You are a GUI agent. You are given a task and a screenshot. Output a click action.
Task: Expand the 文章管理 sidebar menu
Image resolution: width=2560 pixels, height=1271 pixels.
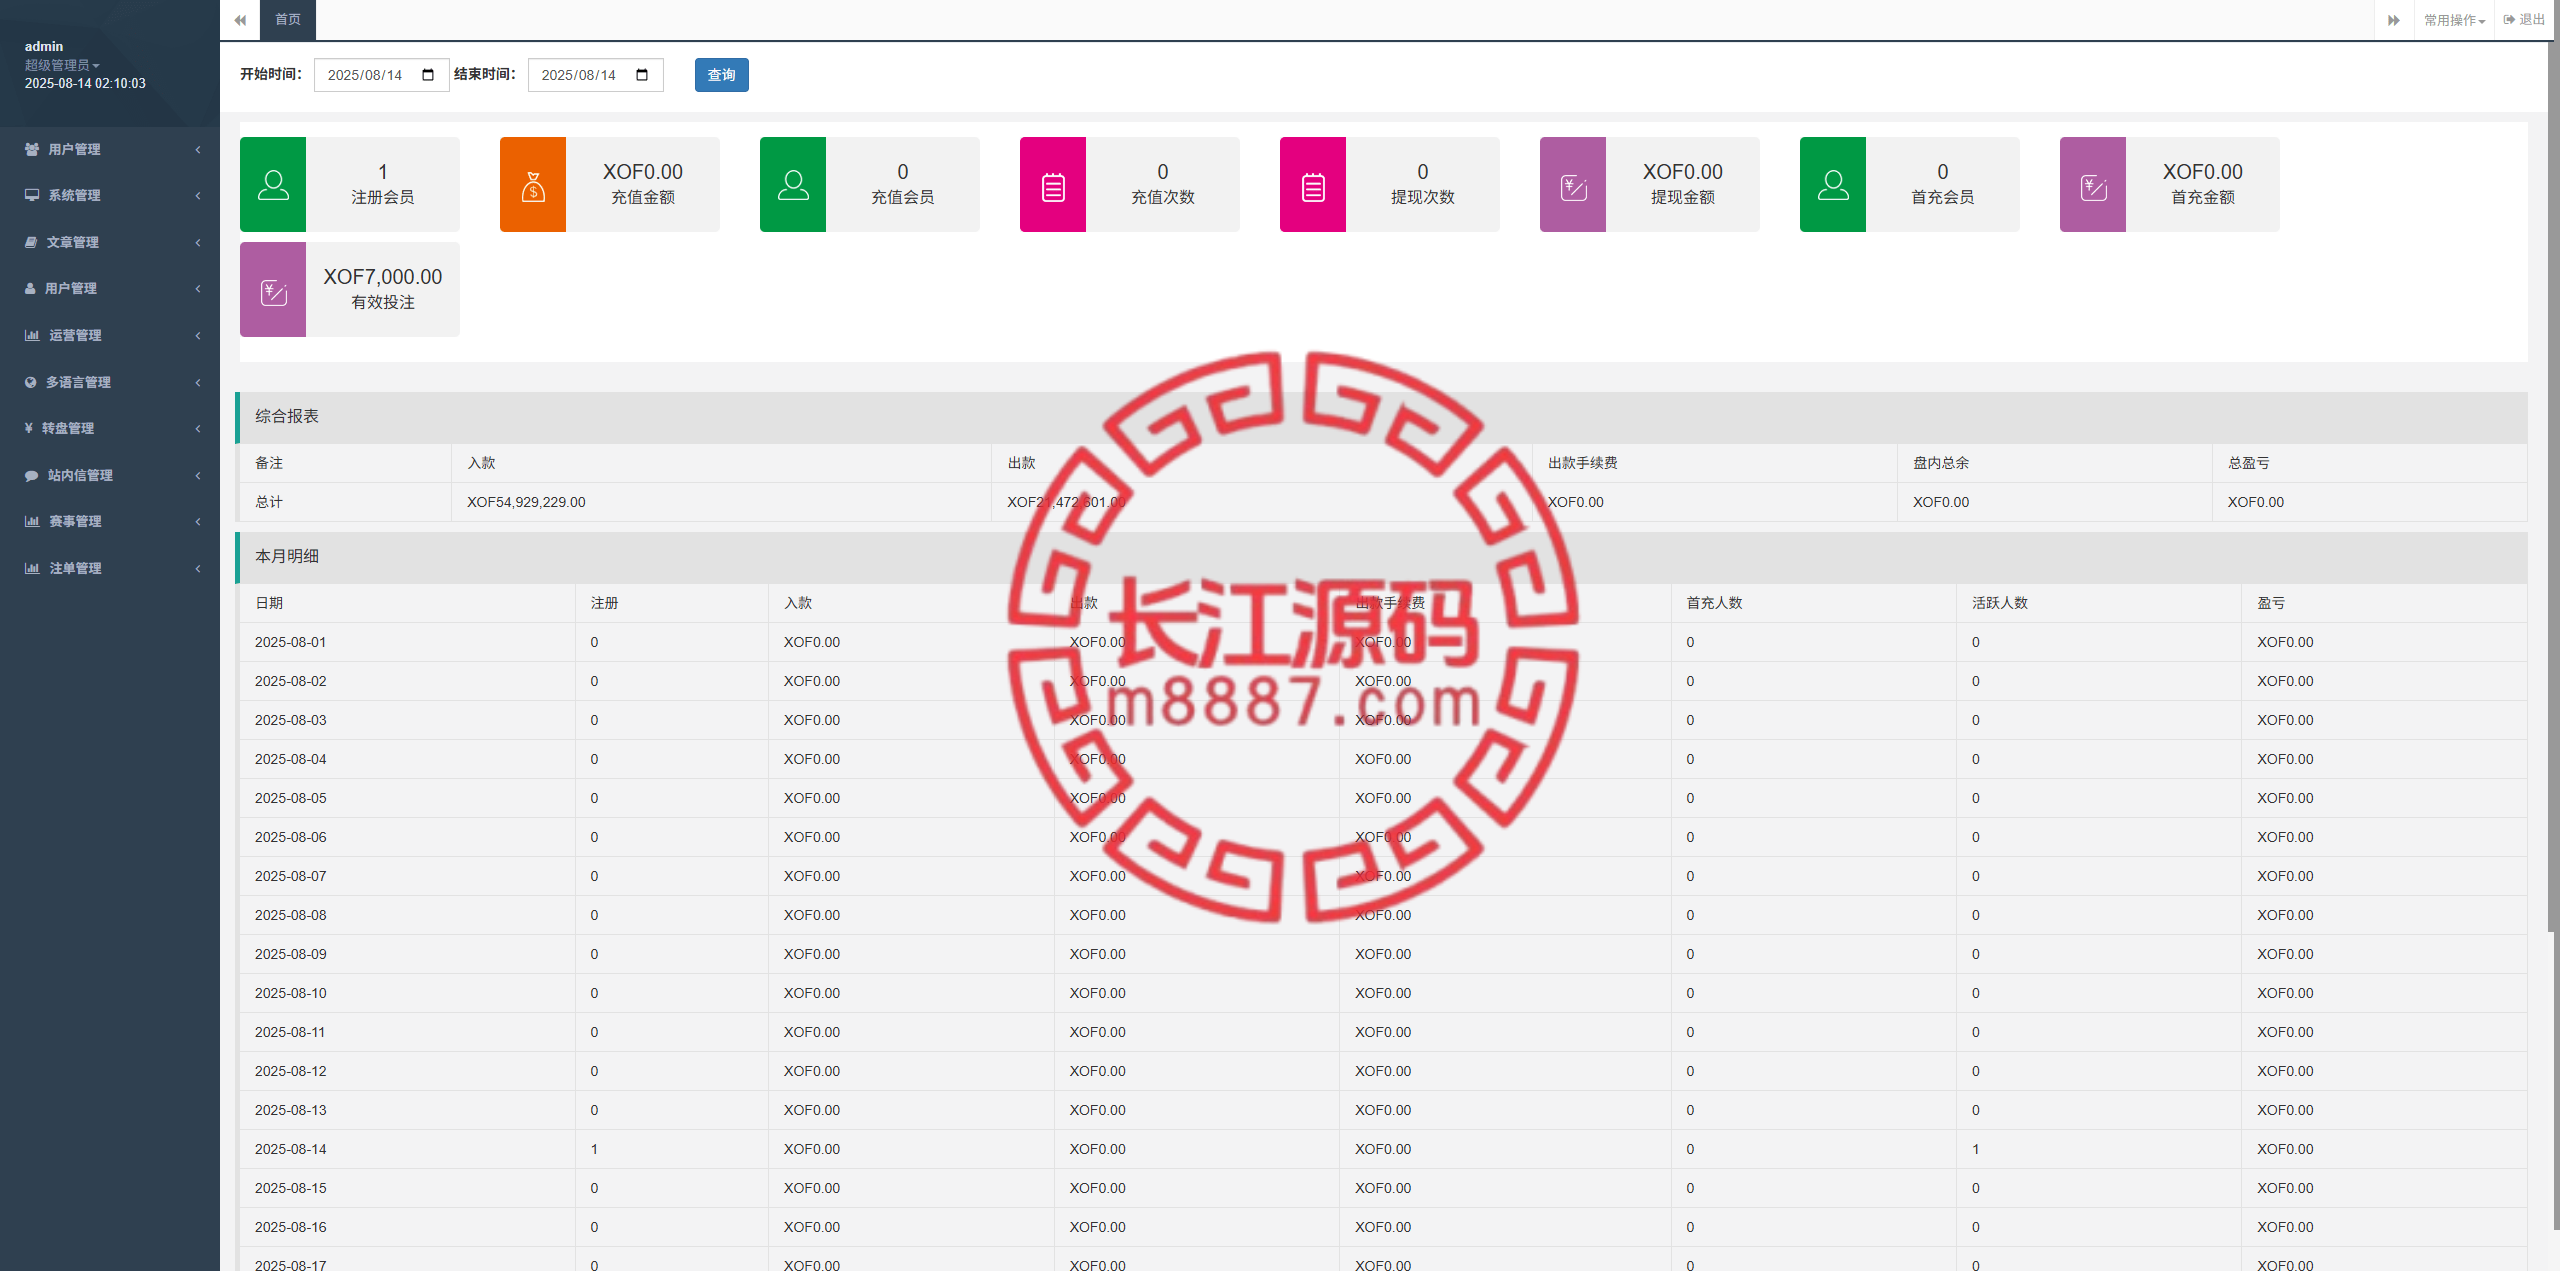pyautogui.click(x=110, y=242)
